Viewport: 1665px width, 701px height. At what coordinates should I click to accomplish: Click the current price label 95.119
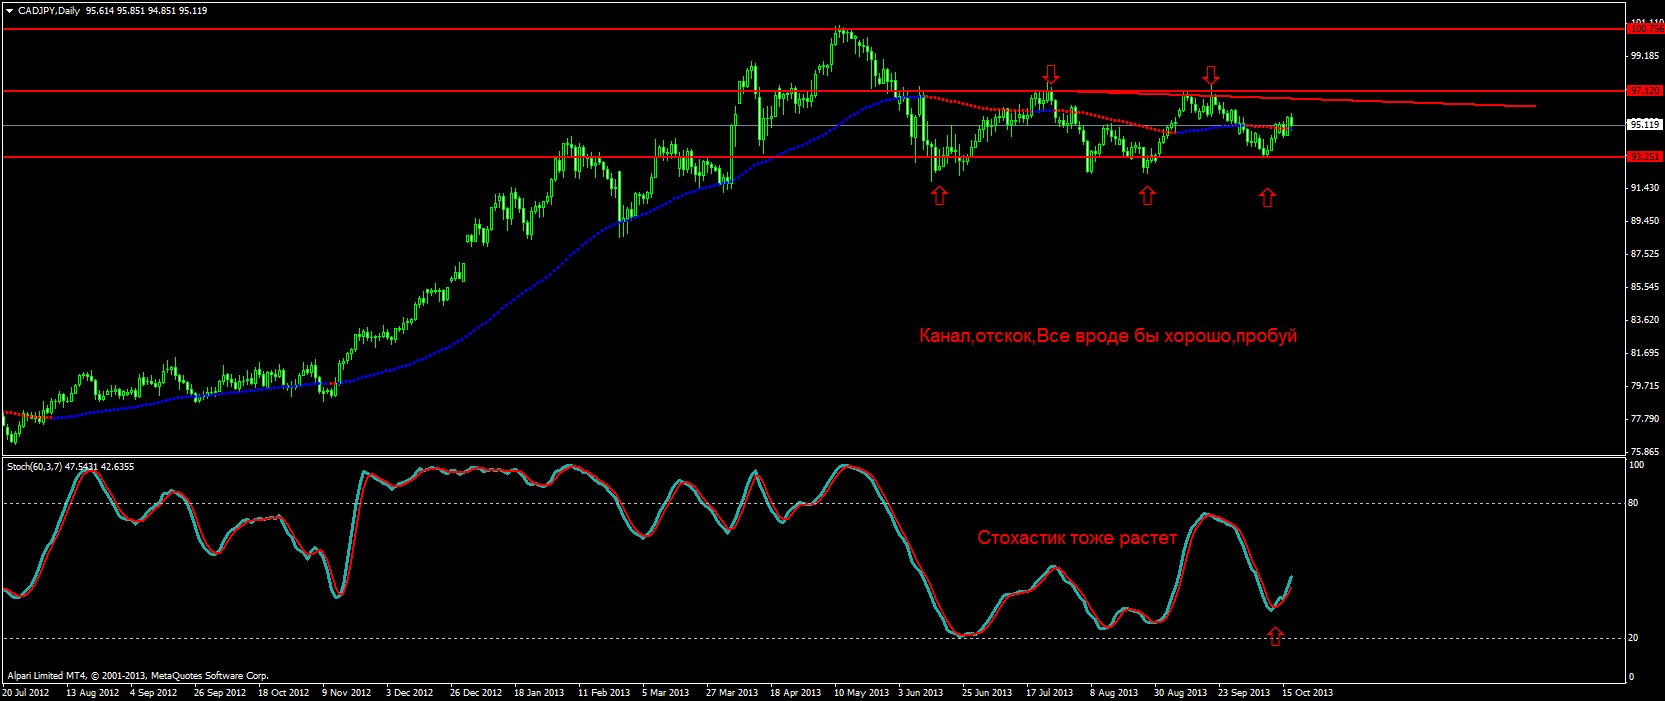coord(1645,125)
